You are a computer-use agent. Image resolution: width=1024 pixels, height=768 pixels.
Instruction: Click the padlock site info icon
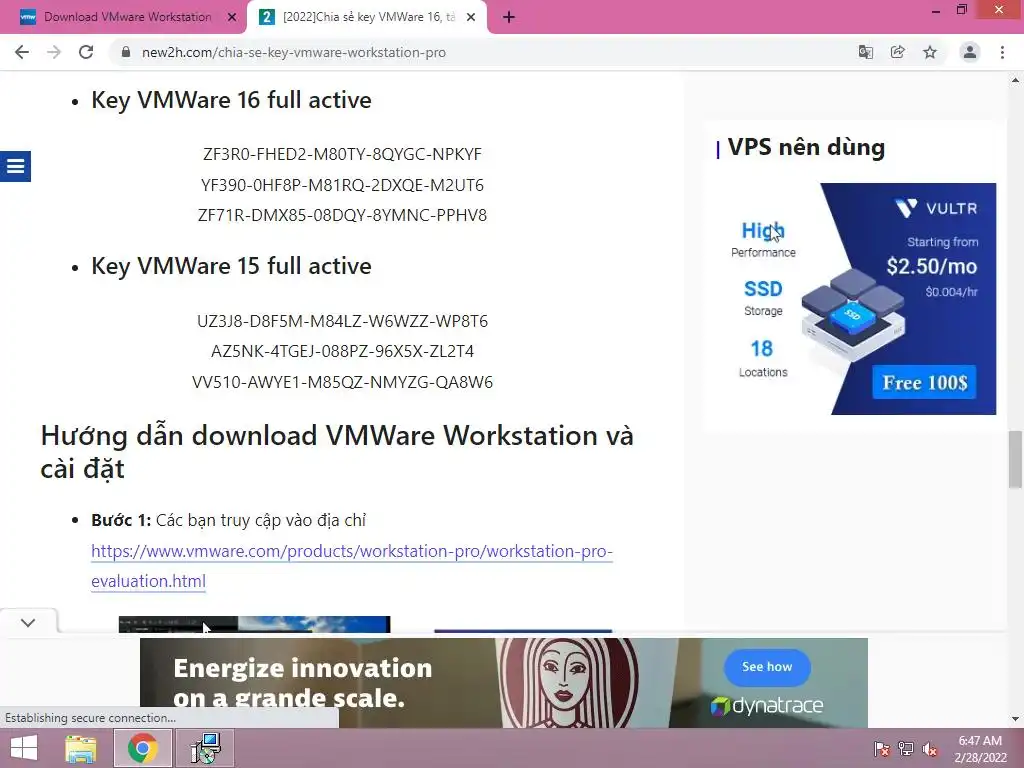click(126, 52)
